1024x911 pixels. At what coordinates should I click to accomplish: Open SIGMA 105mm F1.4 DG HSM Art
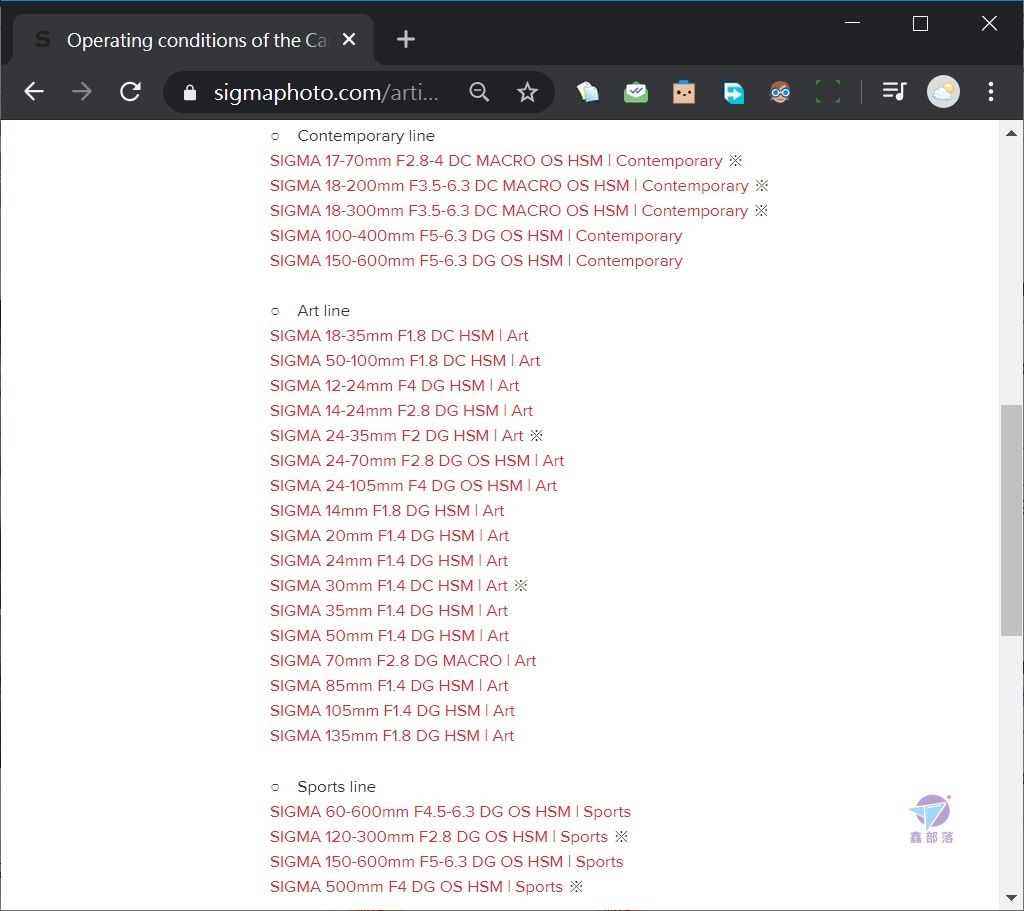pos(392,711)
